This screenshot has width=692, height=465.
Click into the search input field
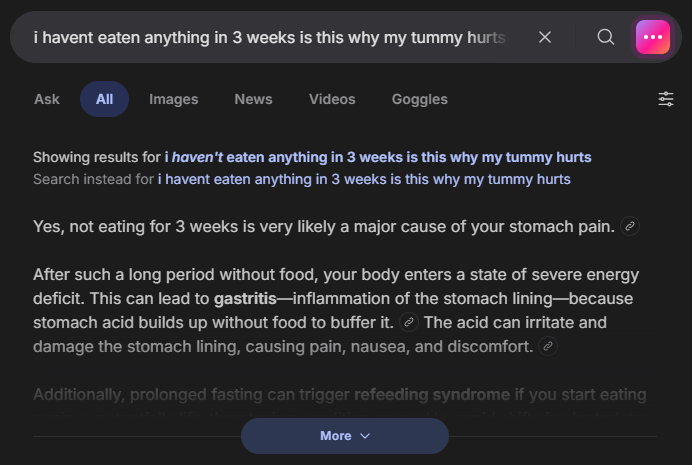(270, 37)
